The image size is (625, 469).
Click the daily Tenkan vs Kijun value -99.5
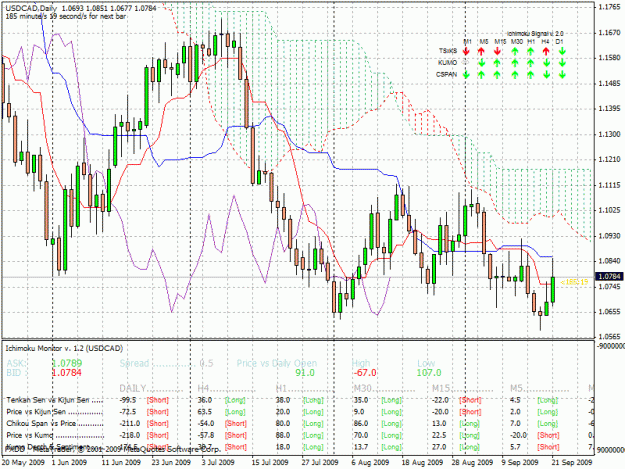coord(128,400)
